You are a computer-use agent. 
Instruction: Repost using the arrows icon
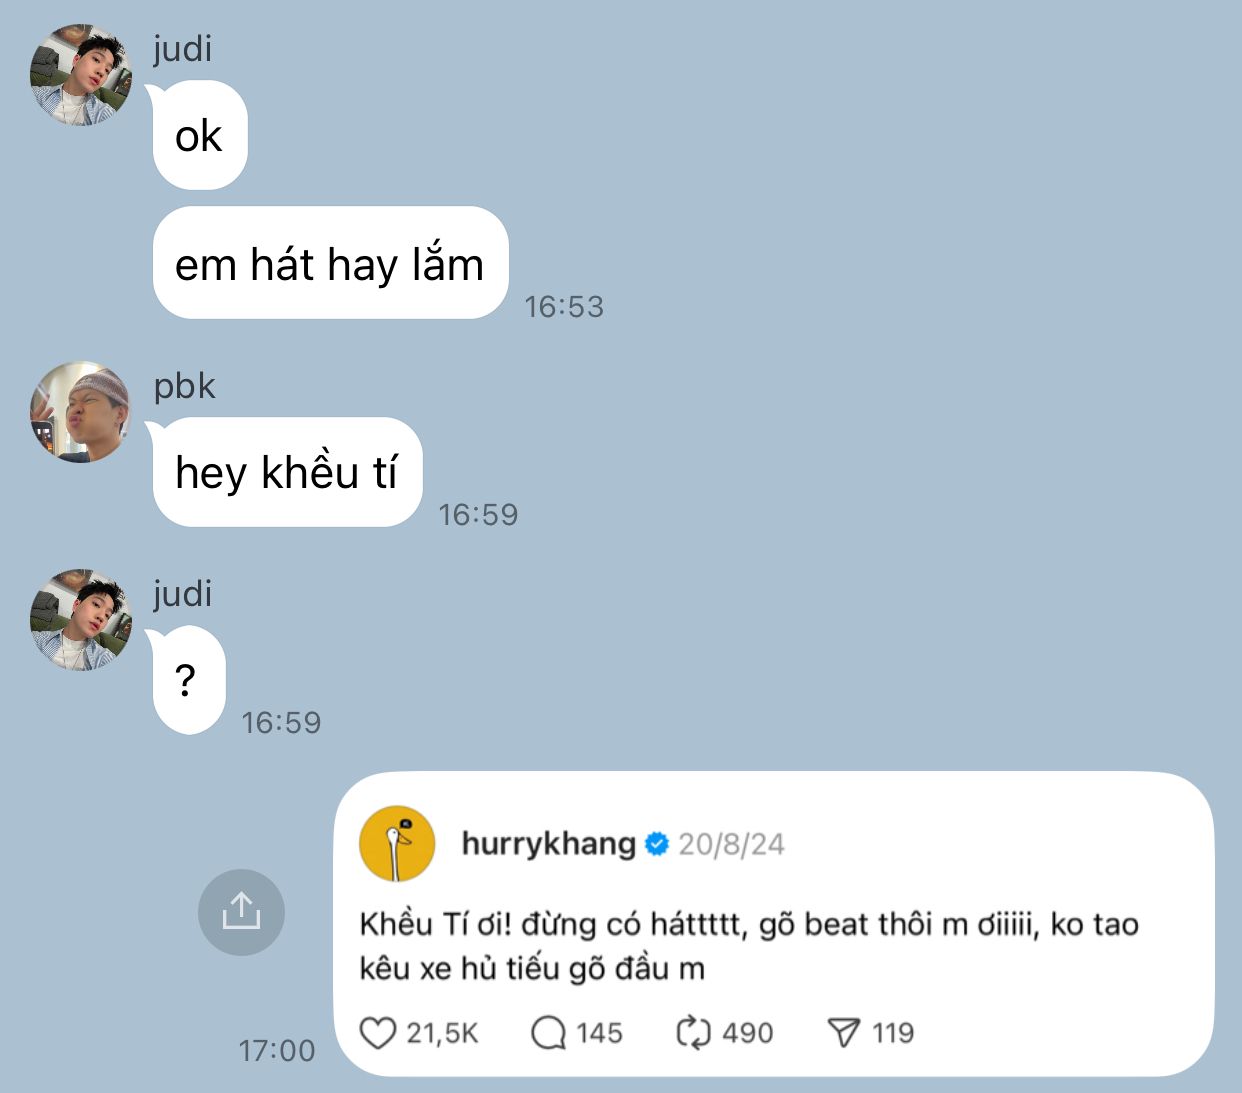click(x=693, y=1033)
